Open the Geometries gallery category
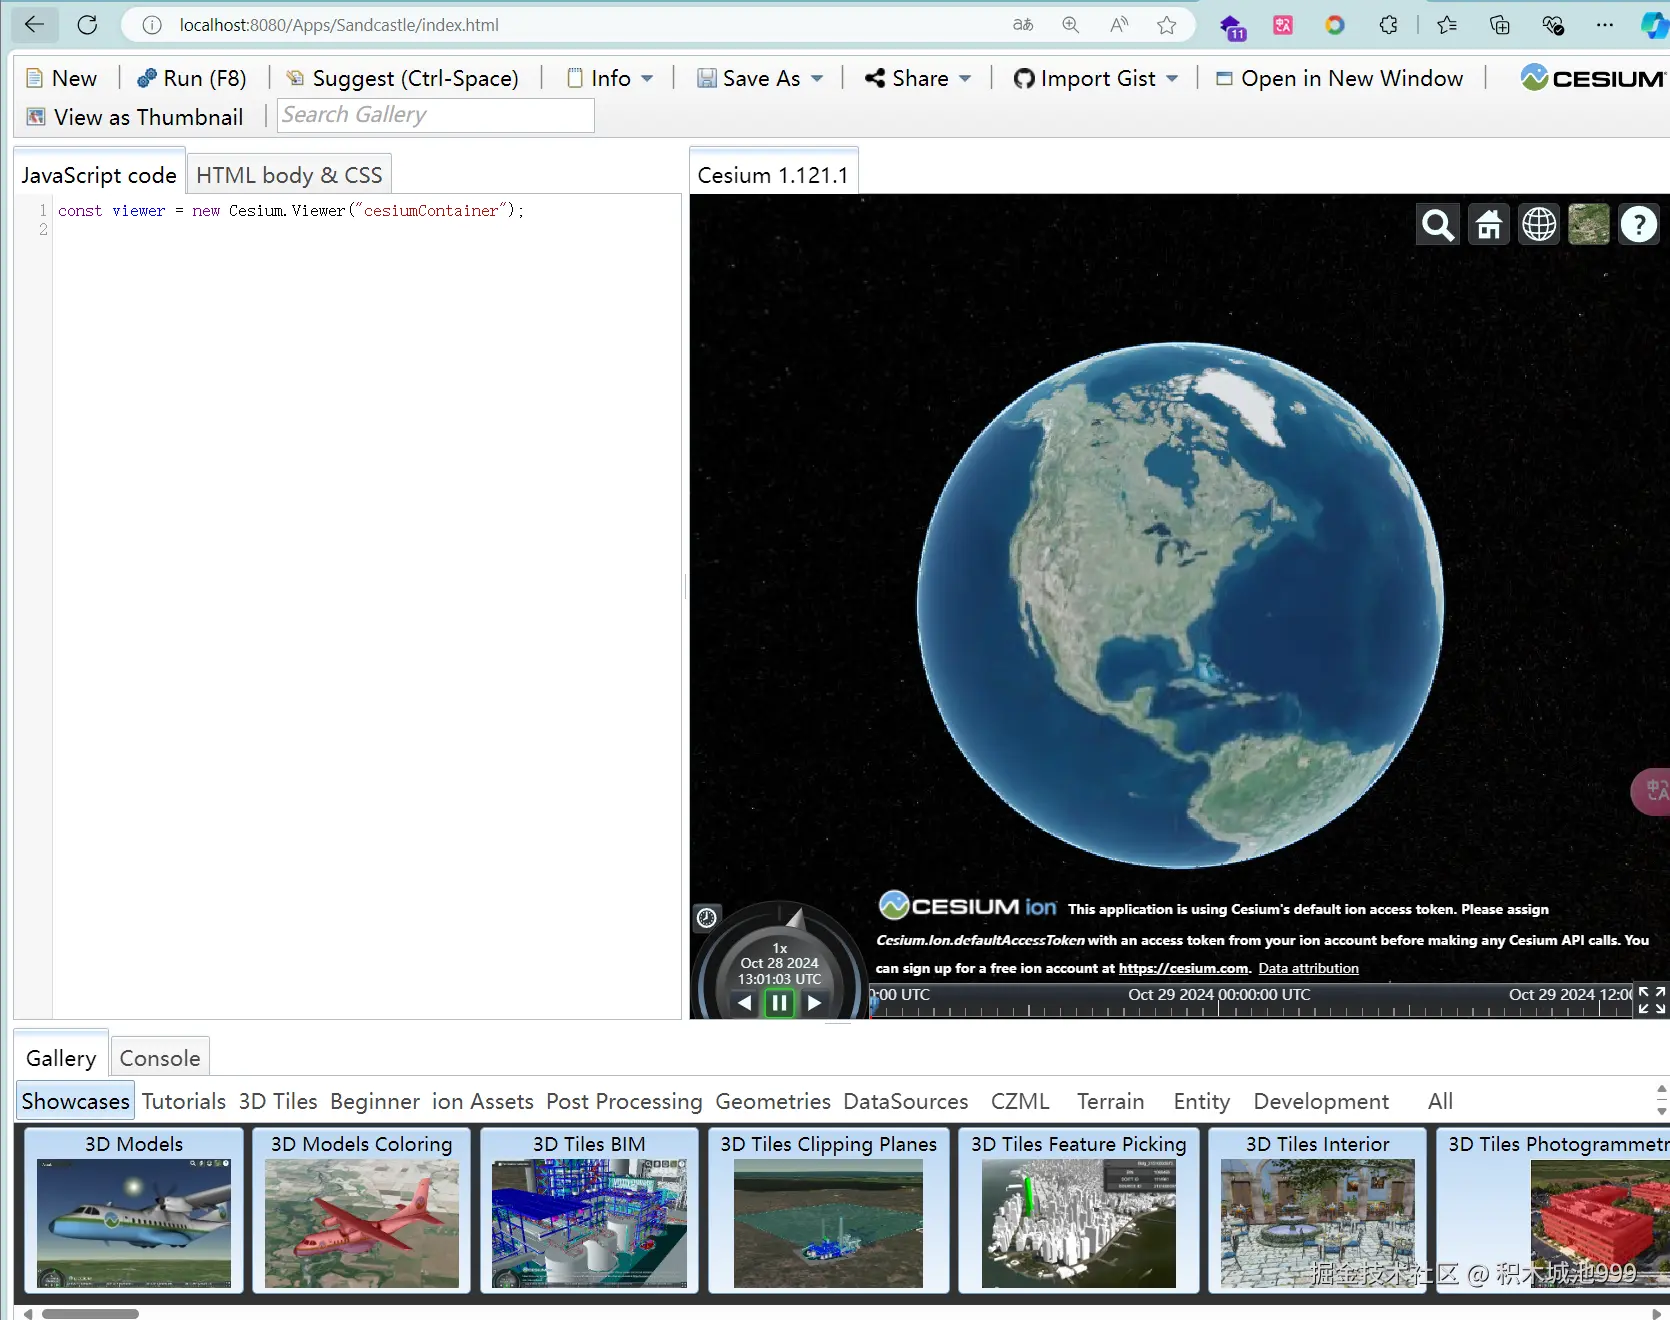This screenshot has width=1670, height=1320. point(773,1101)
